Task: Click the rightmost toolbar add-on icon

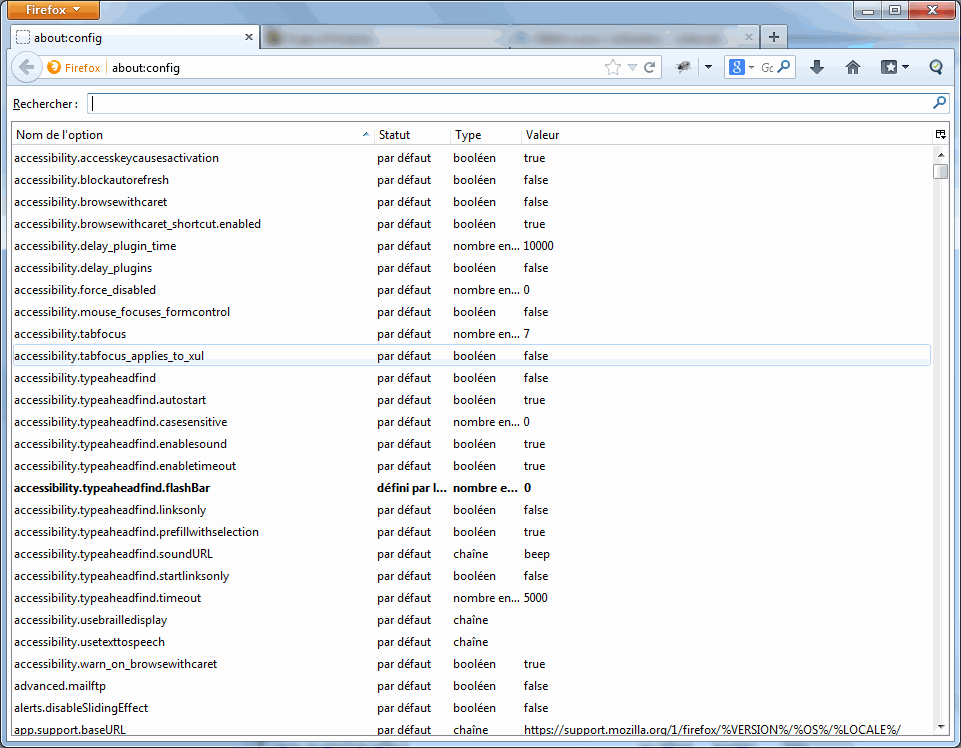Action: [935, 67]
